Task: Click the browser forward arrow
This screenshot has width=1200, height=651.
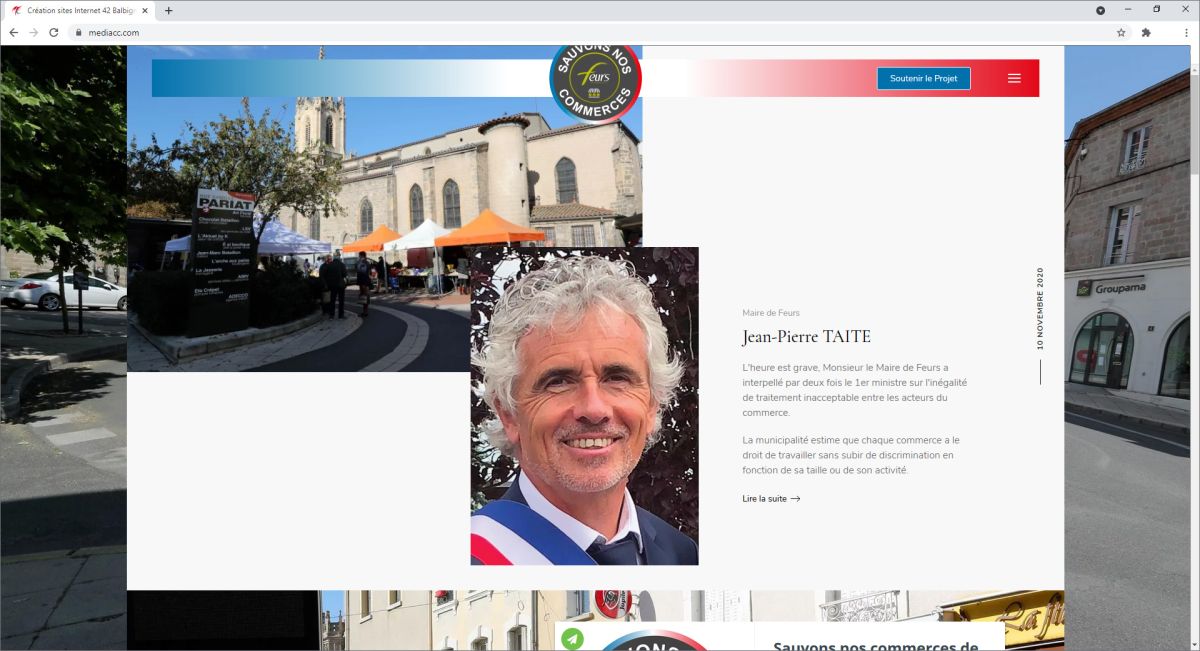Action: click(x=34, y=32)
